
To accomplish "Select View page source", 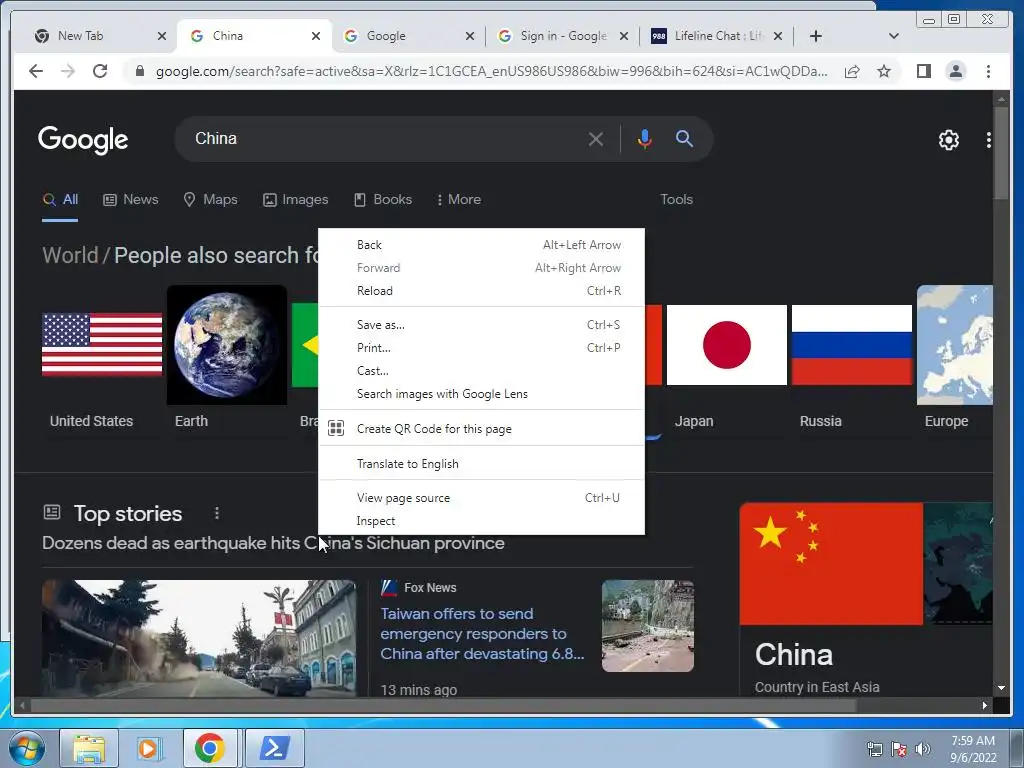I will pos(481,498).
